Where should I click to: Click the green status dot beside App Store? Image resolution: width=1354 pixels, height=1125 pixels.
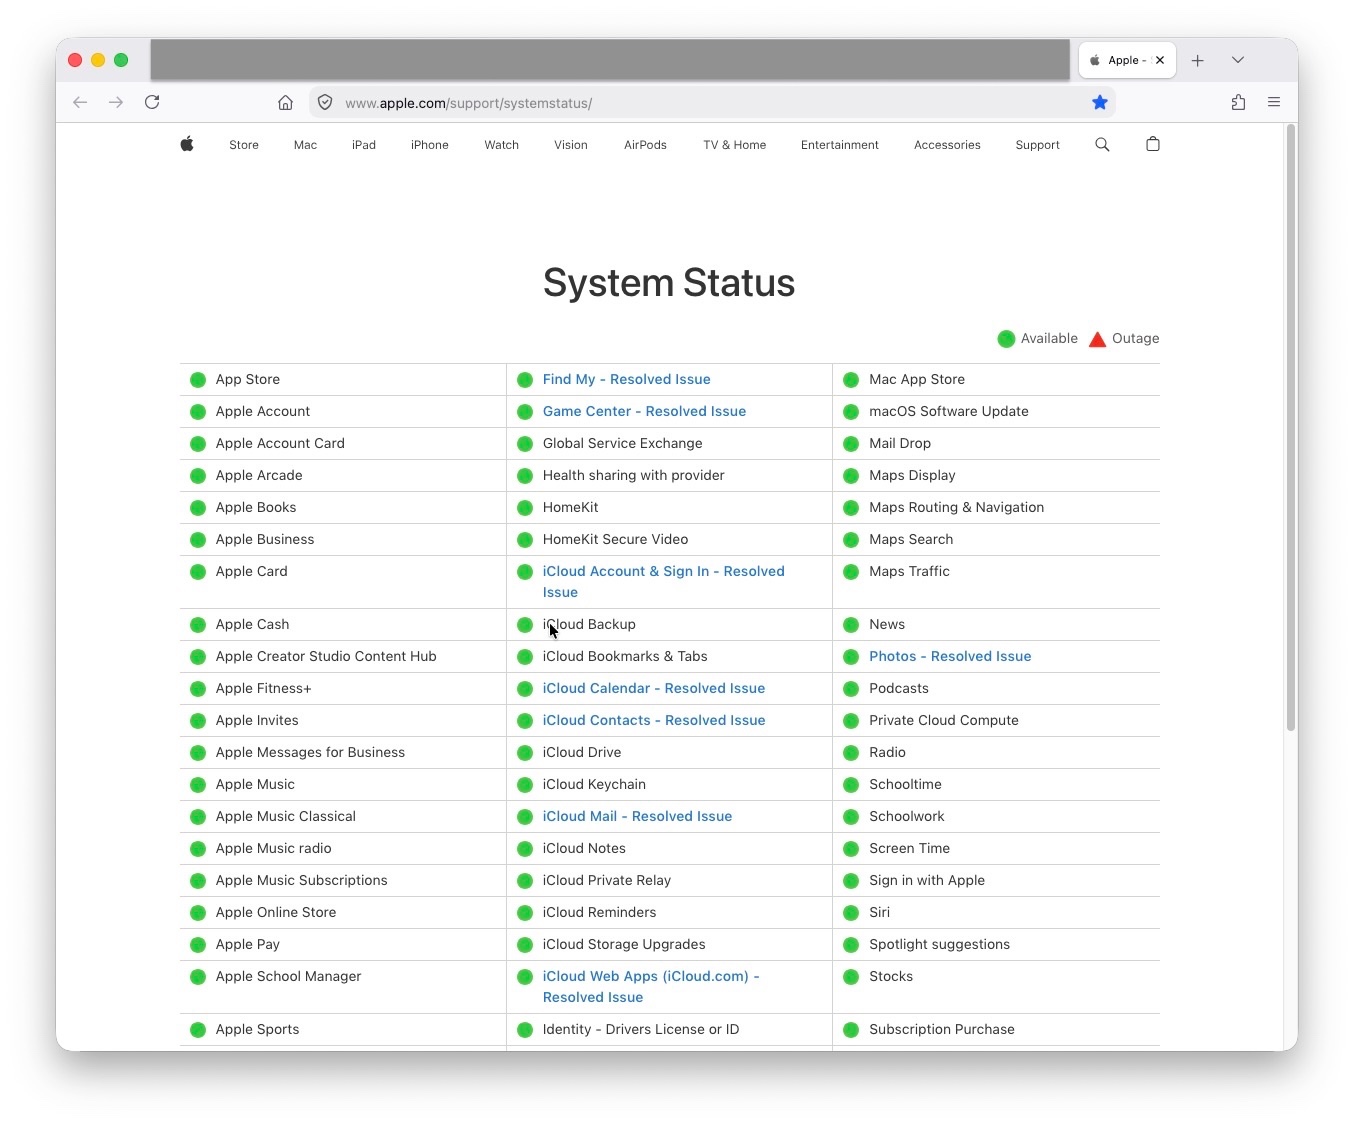click(198, 380)
